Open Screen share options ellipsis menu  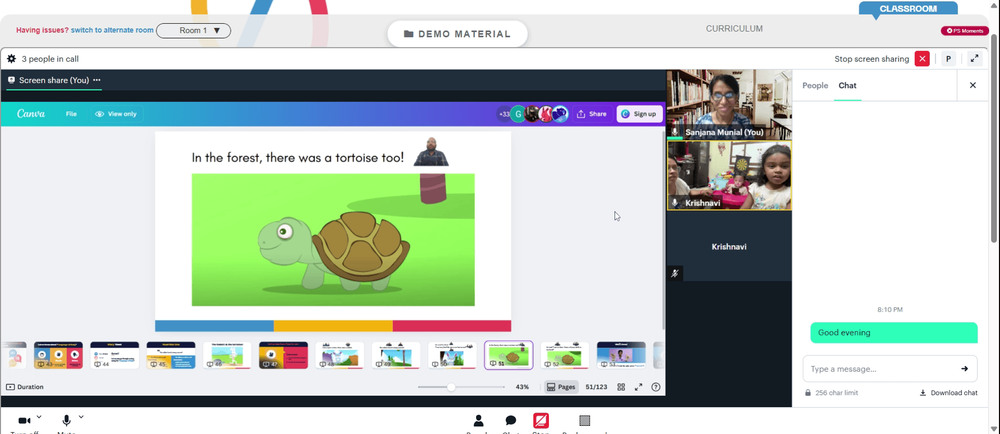[x=97, y=80]
